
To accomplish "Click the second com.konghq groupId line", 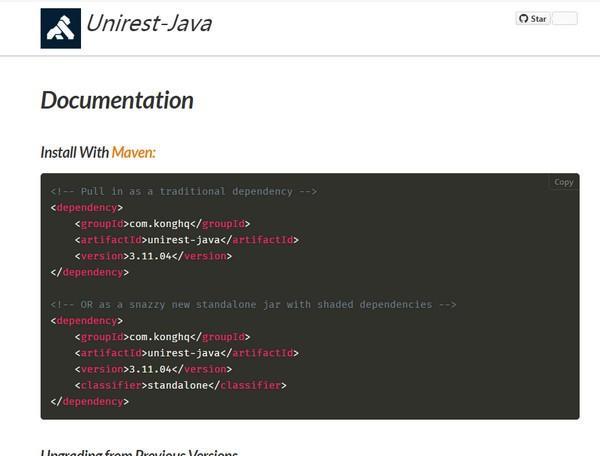I will point(162,337).
